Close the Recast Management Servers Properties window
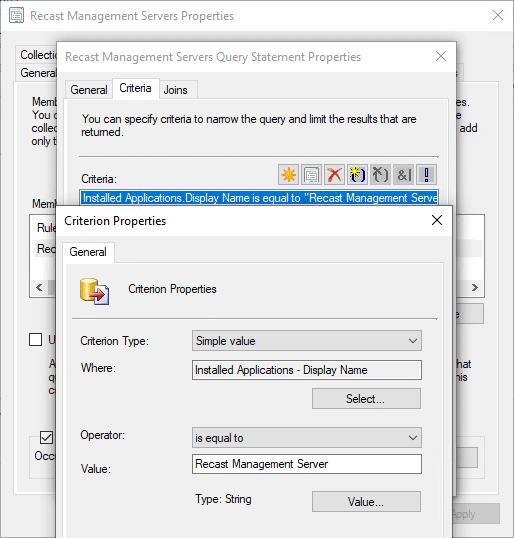Viewport: 514px width, 538px height. coord(498,15)
